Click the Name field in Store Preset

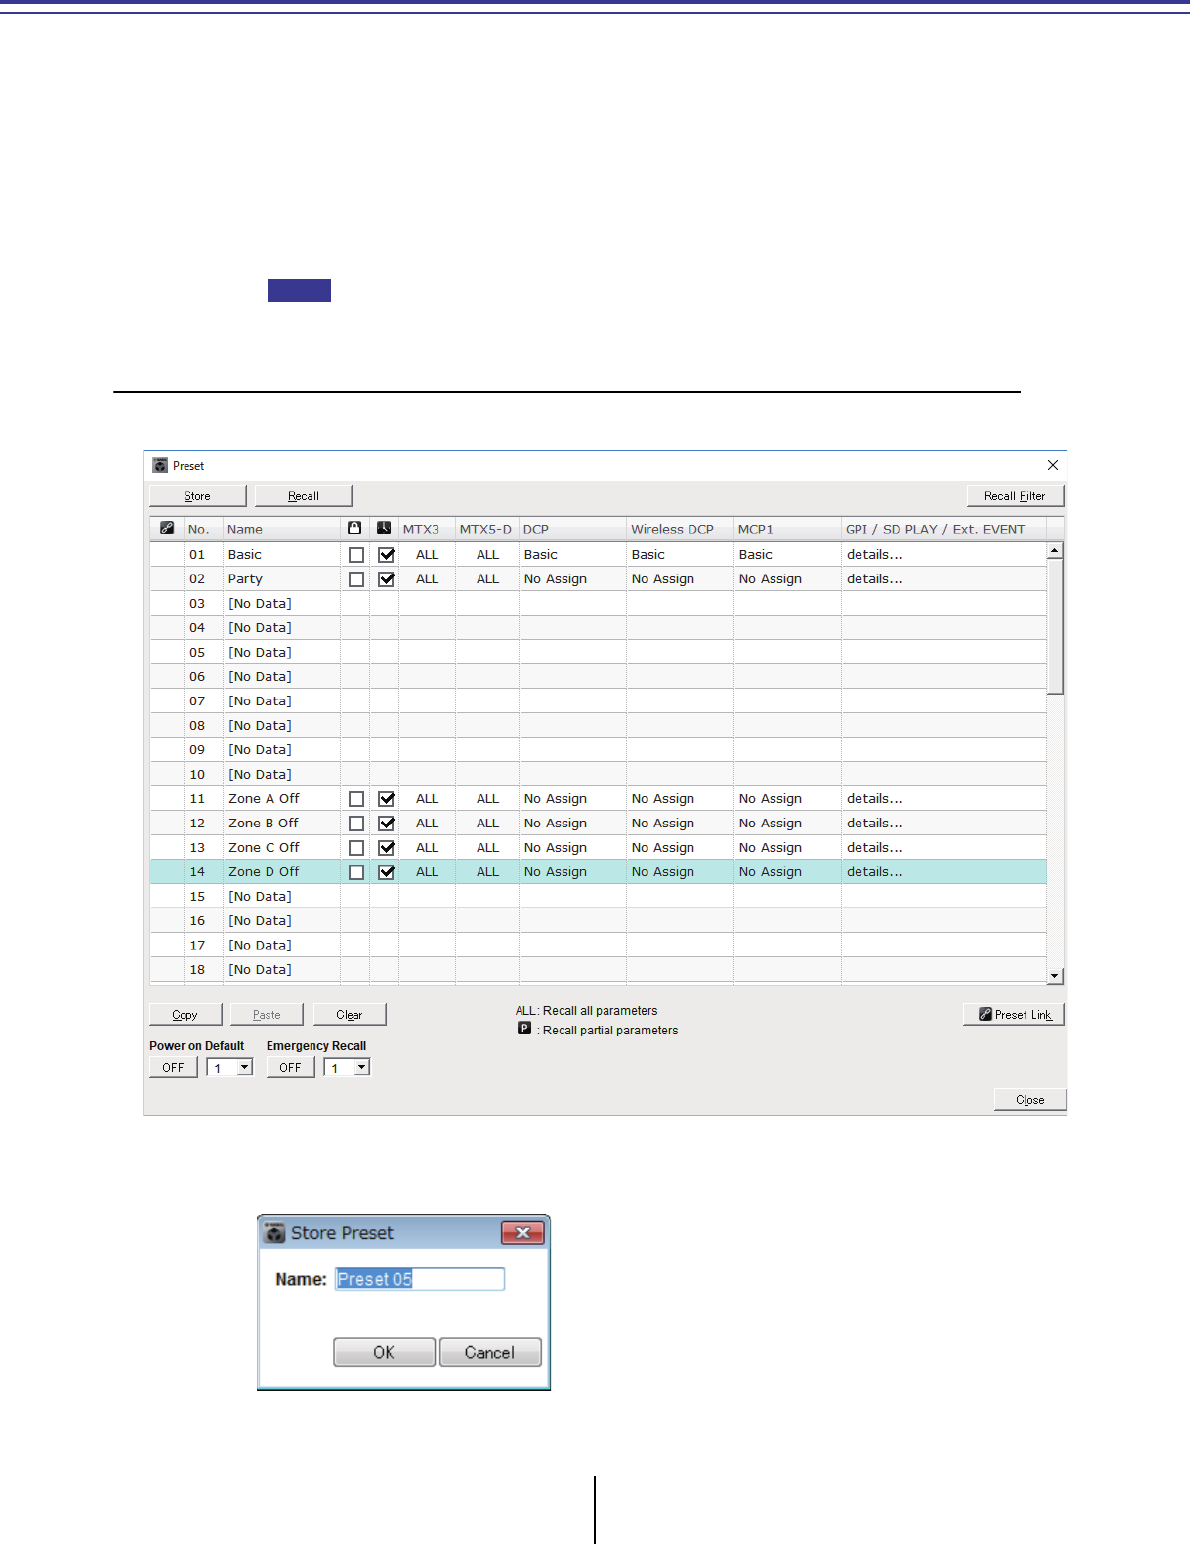pyautogui.click(x=420, y=1279)
